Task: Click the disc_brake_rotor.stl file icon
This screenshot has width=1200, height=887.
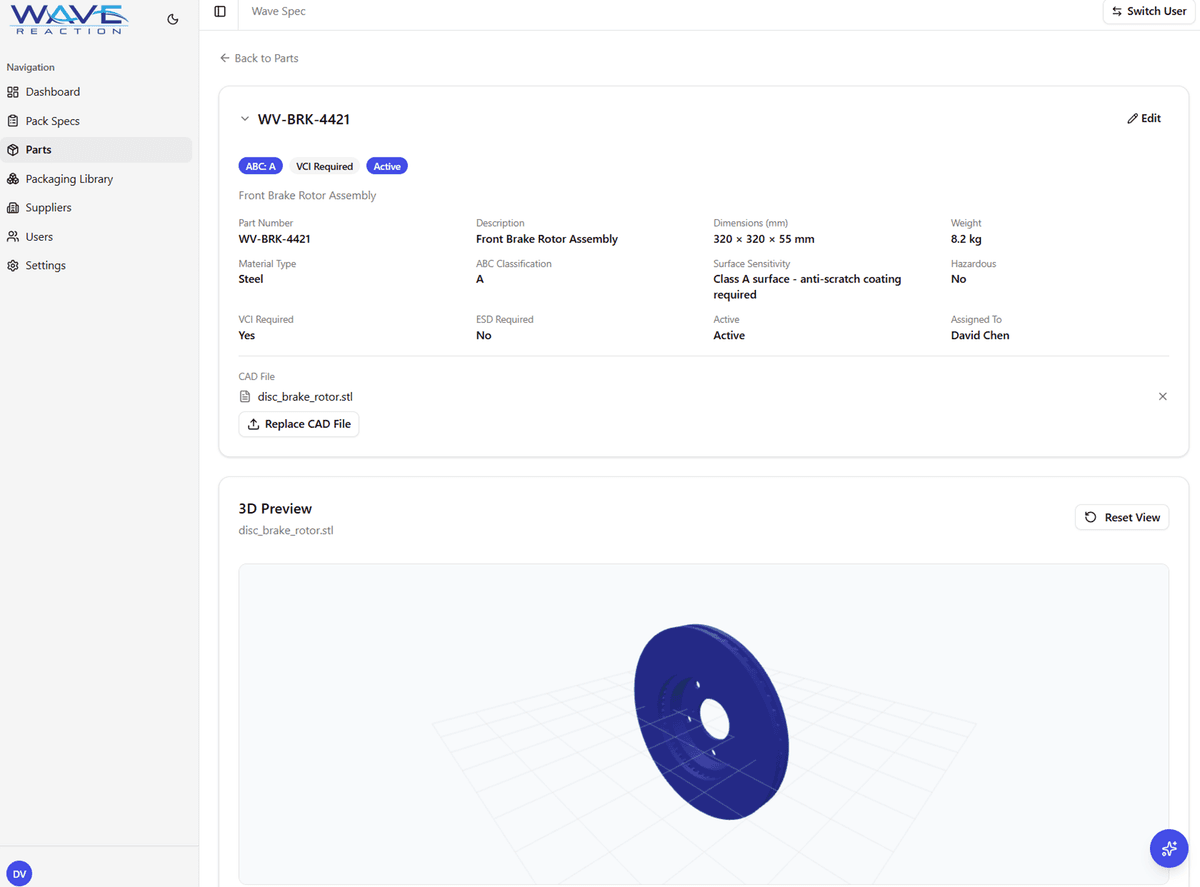Action: pyautogui.click(x=243, y=396)
